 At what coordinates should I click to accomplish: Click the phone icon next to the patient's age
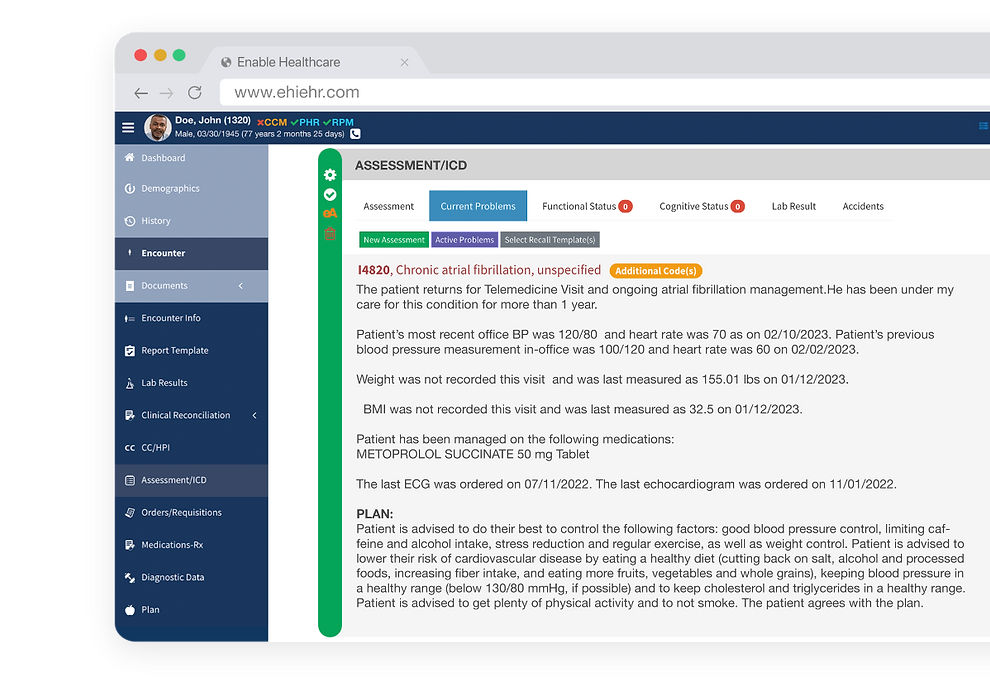(354, 132)
